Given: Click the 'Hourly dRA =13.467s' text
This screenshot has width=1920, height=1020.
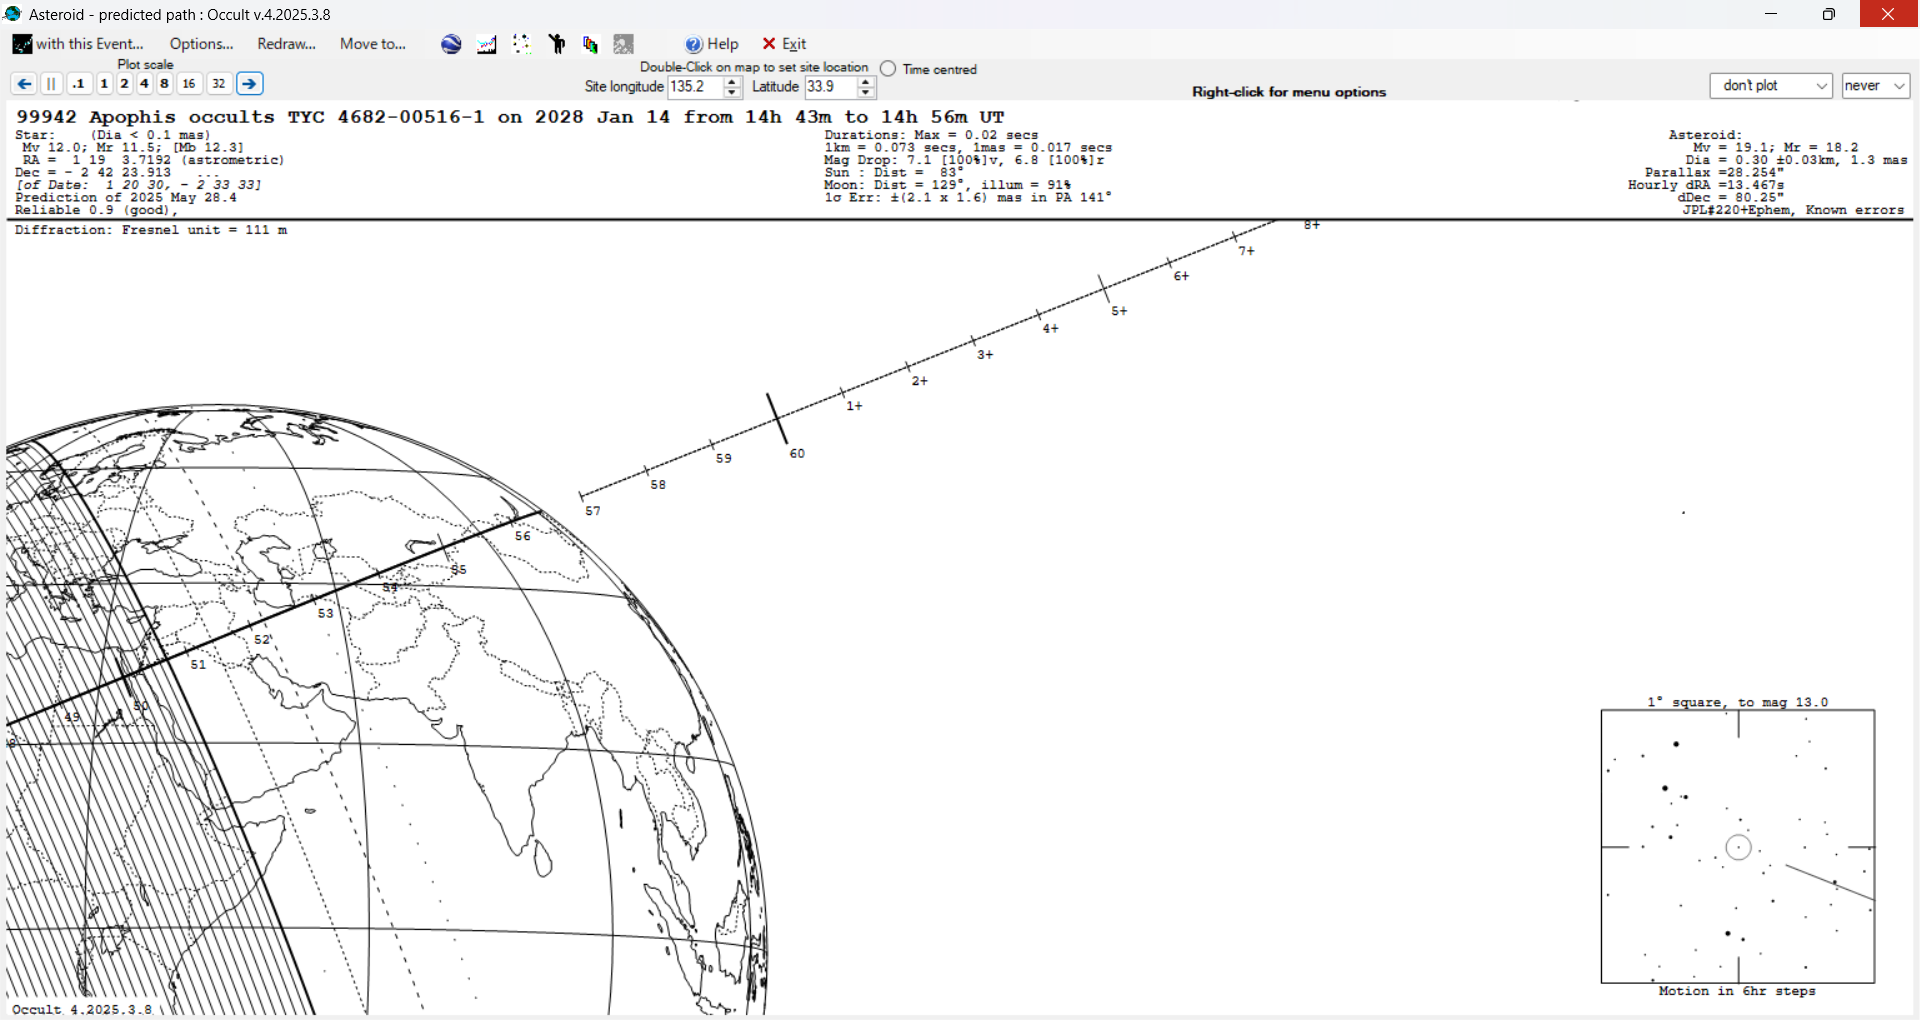Looking at the screenshot, I should [x=1706, y=185].
